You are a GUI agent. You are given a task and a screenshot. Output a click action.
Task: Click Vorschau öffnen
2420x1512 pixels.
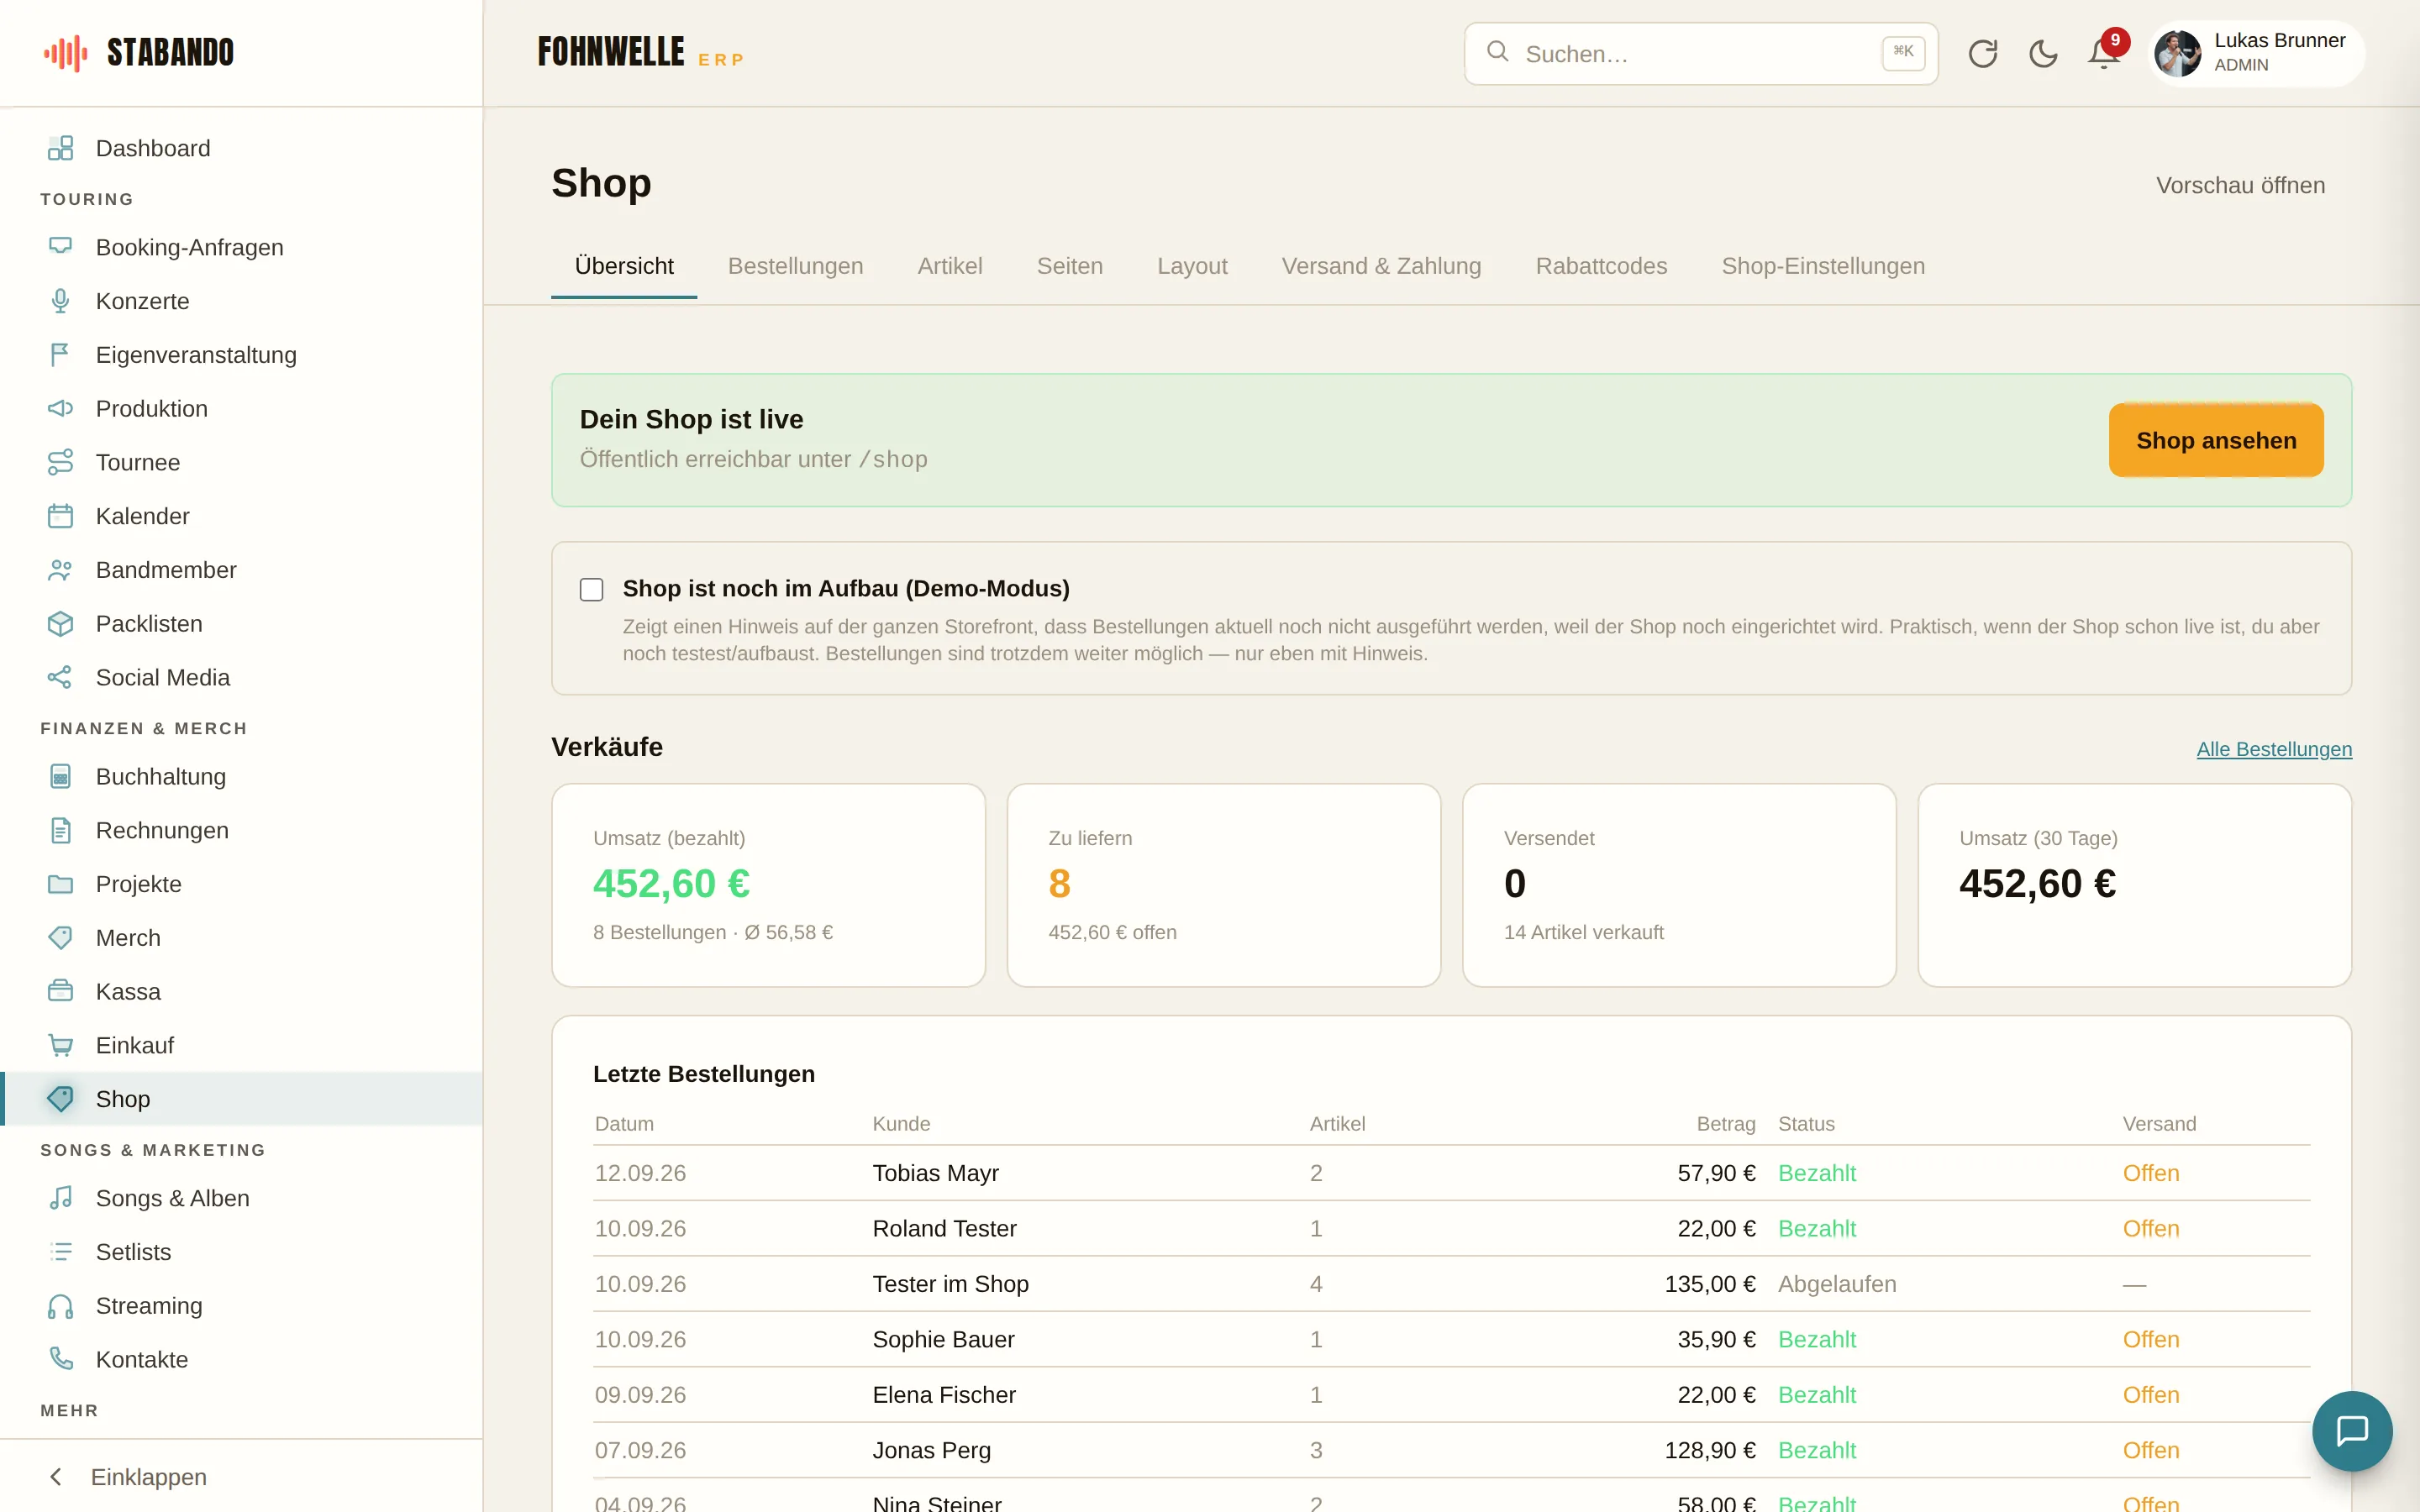point(2240,186)
